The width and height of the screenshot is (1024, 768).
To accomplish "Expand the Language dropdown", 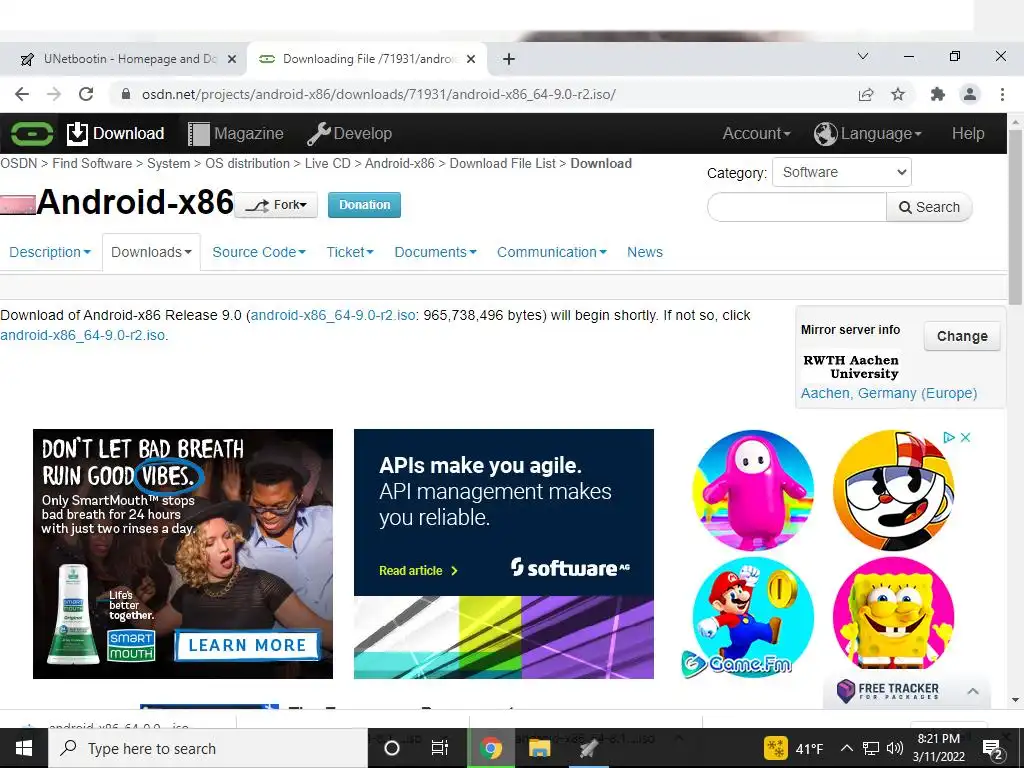I will [x=868, y=134].
